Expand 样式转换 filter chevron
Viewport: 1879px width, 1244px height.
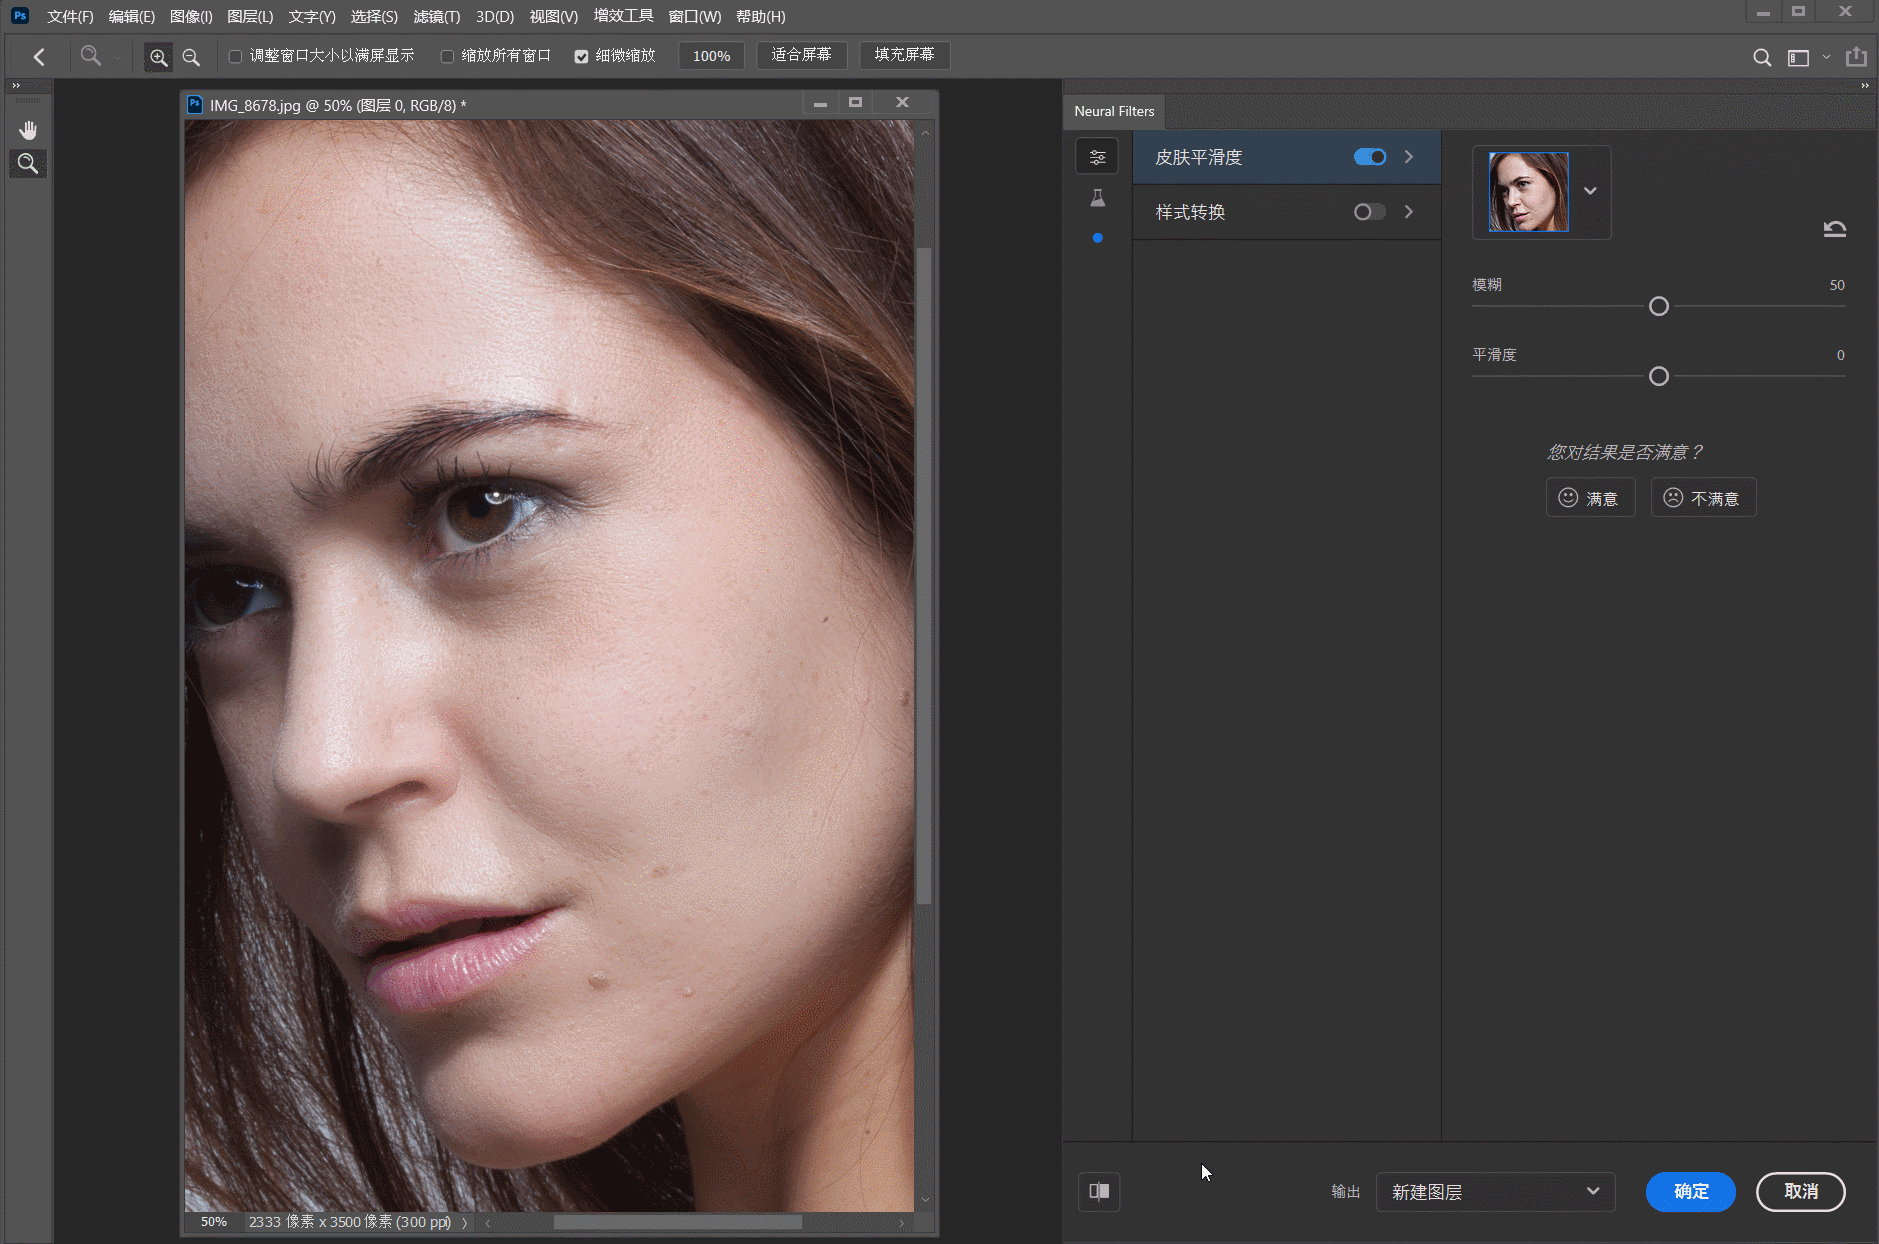pyautogui.click(x=1408, y=212)
